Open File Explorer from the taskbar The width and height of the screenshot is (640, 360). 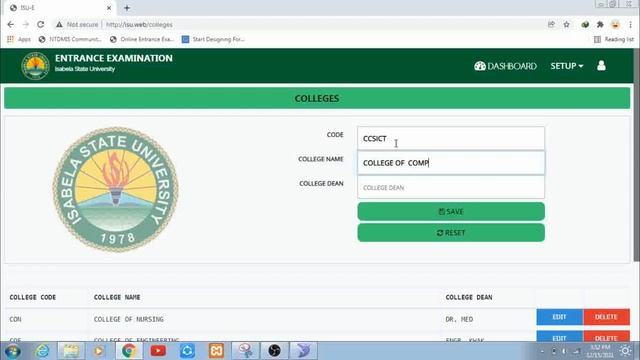tap(71, 351)
